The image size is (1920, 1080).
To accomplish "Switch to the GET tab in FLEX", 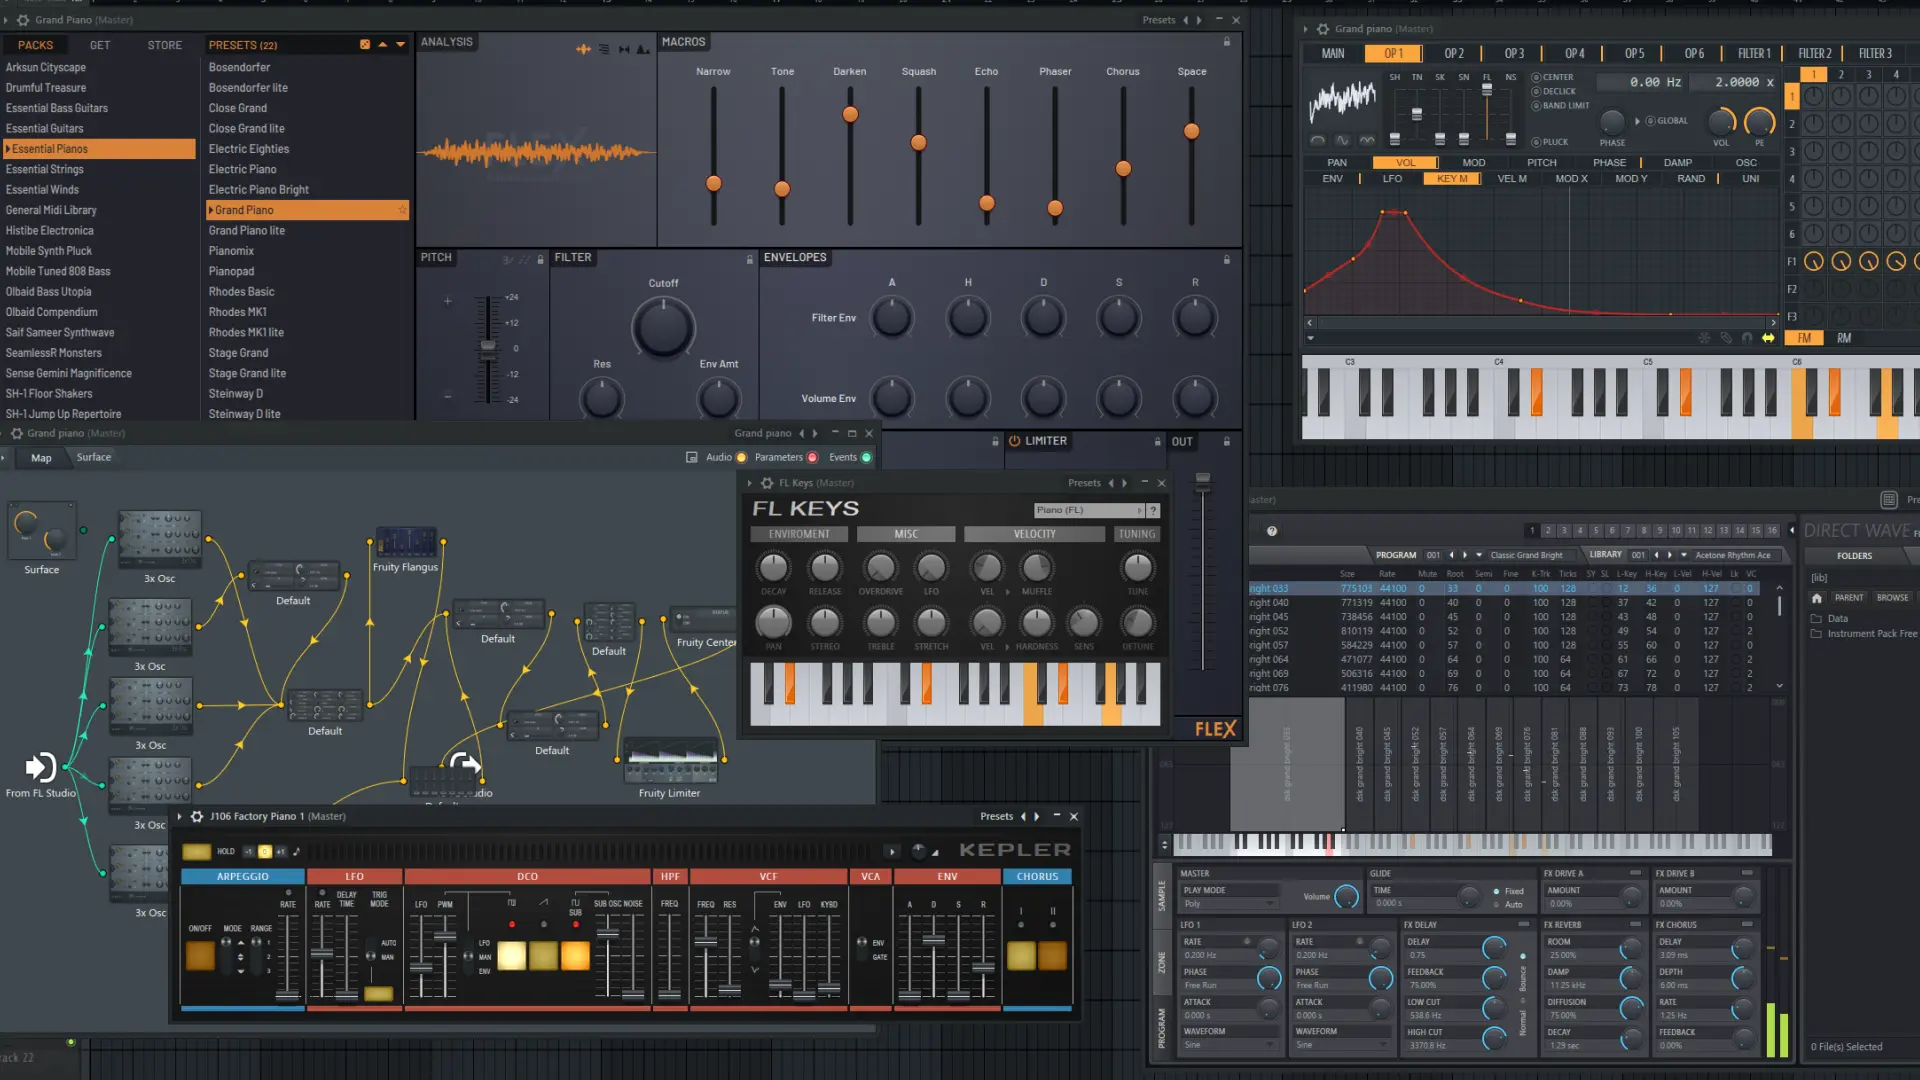I will 100,45.
